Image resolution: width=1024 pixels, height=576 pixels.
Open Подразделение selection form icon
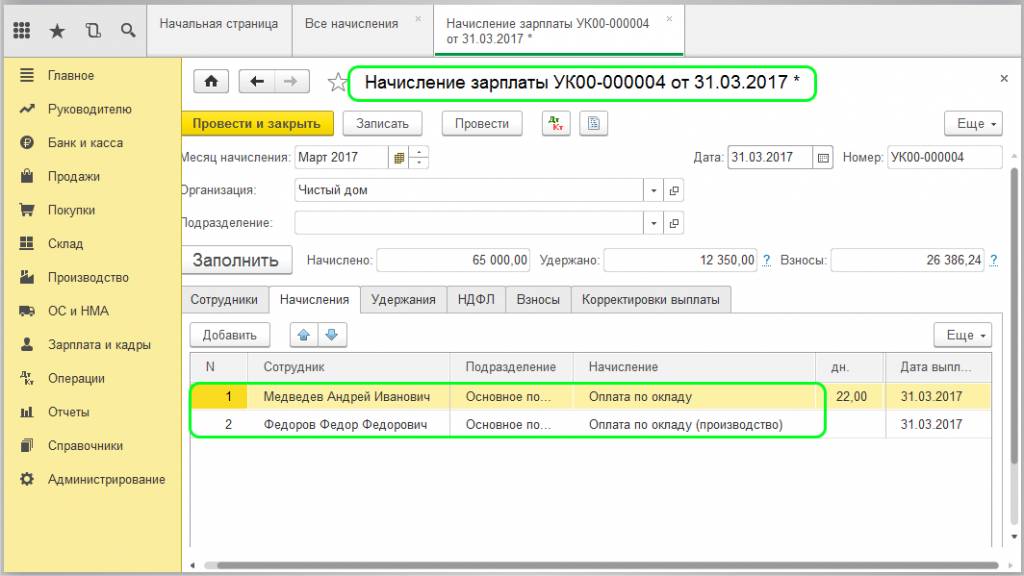pos(674,223)
